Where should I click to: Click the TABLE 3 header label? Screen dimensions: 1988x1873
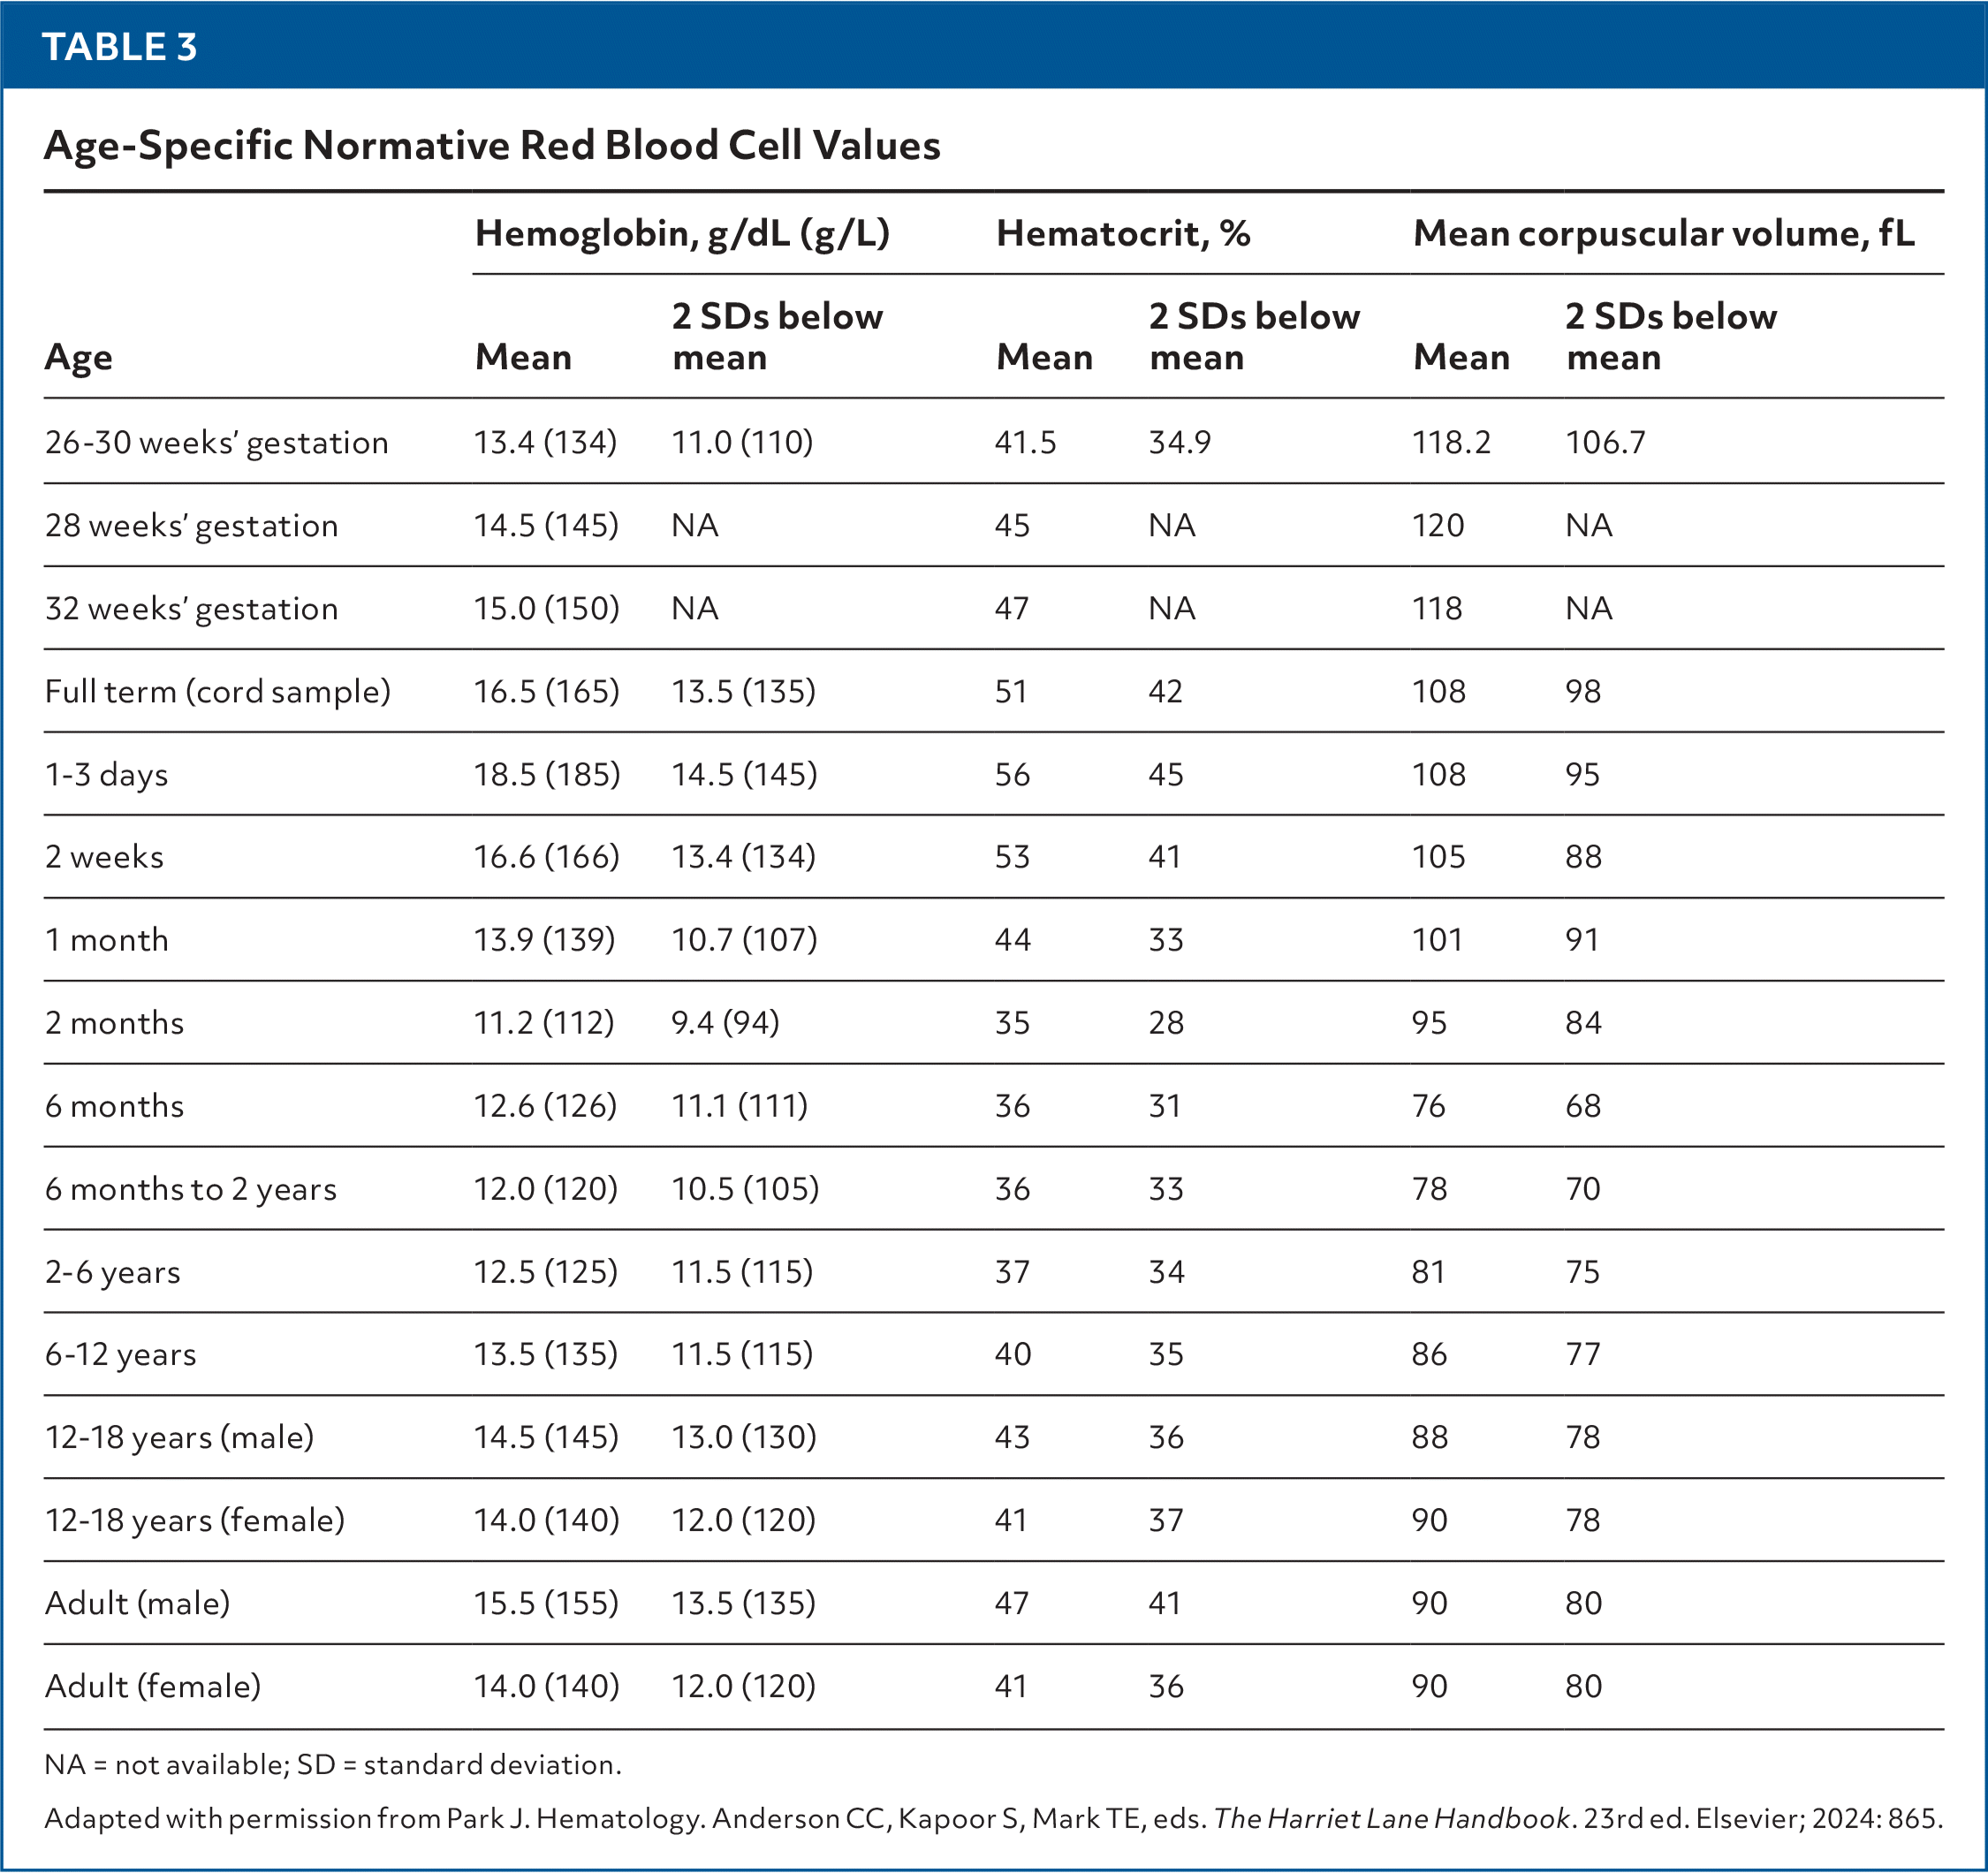pos(120,47)
